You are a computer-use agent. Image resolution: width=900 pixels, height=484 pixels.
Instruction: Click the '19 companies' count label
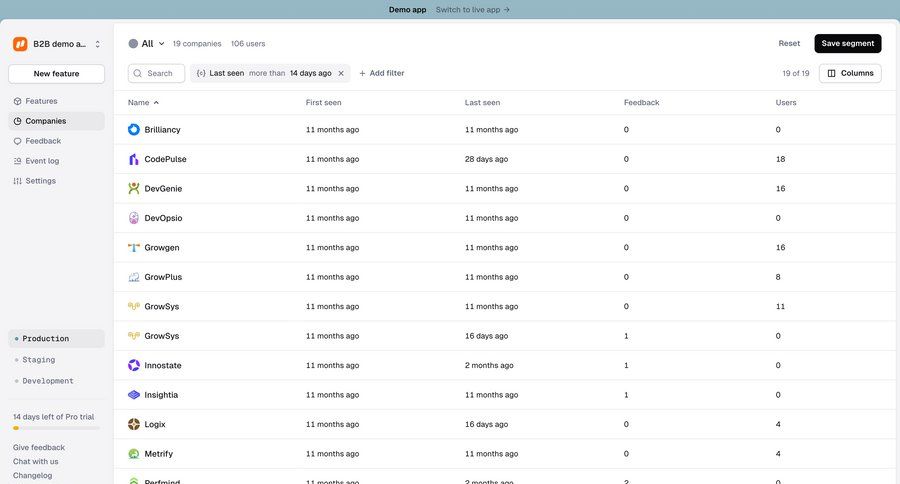tap(197, 44)
